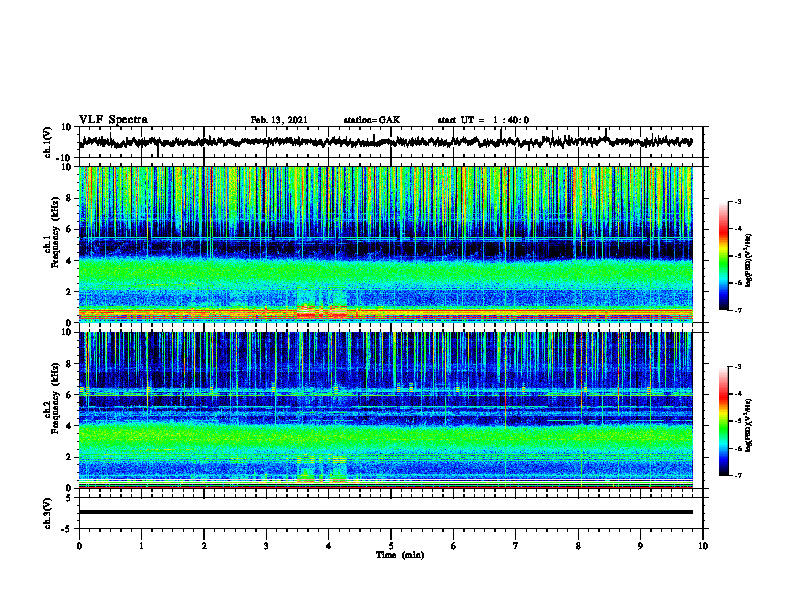Click the time axis tick label "5"
792x612 pixels.
point(391,546)
